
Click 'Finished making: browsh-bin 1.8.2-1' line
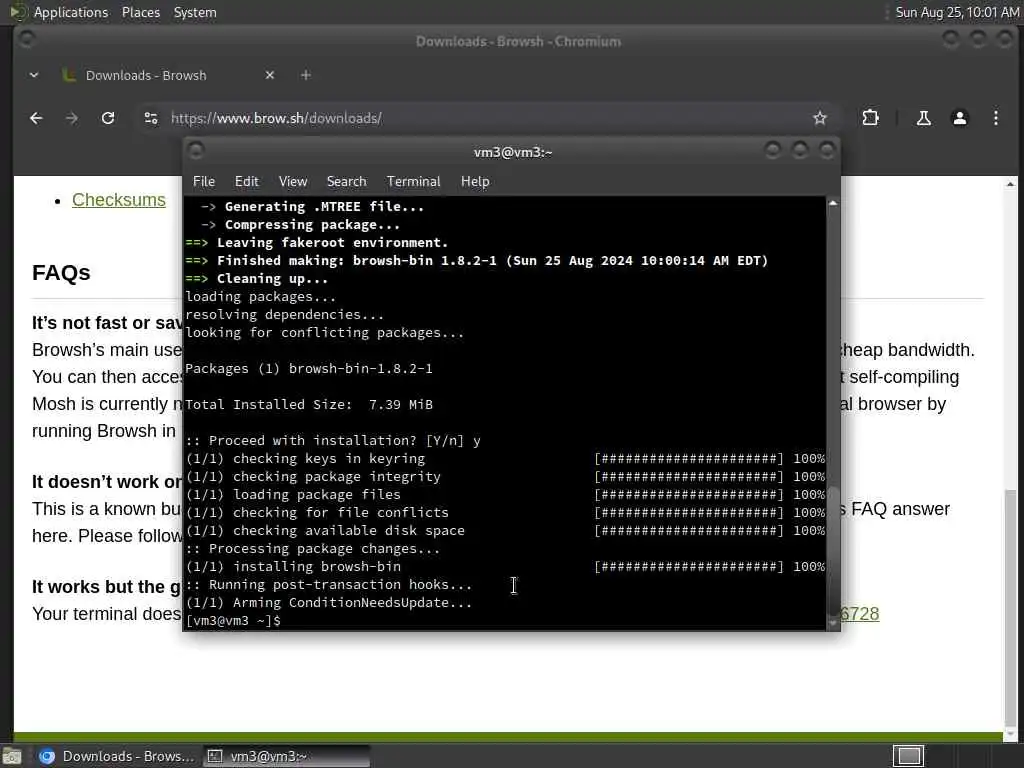click(477, 261)
